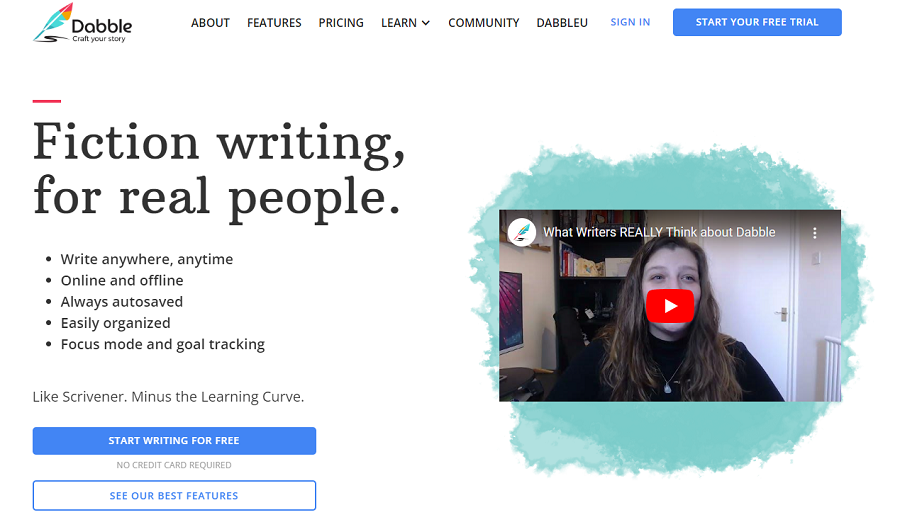Click the Dabble feather logo
Viewport: 900px width, 527px height.
click(82, 24)
